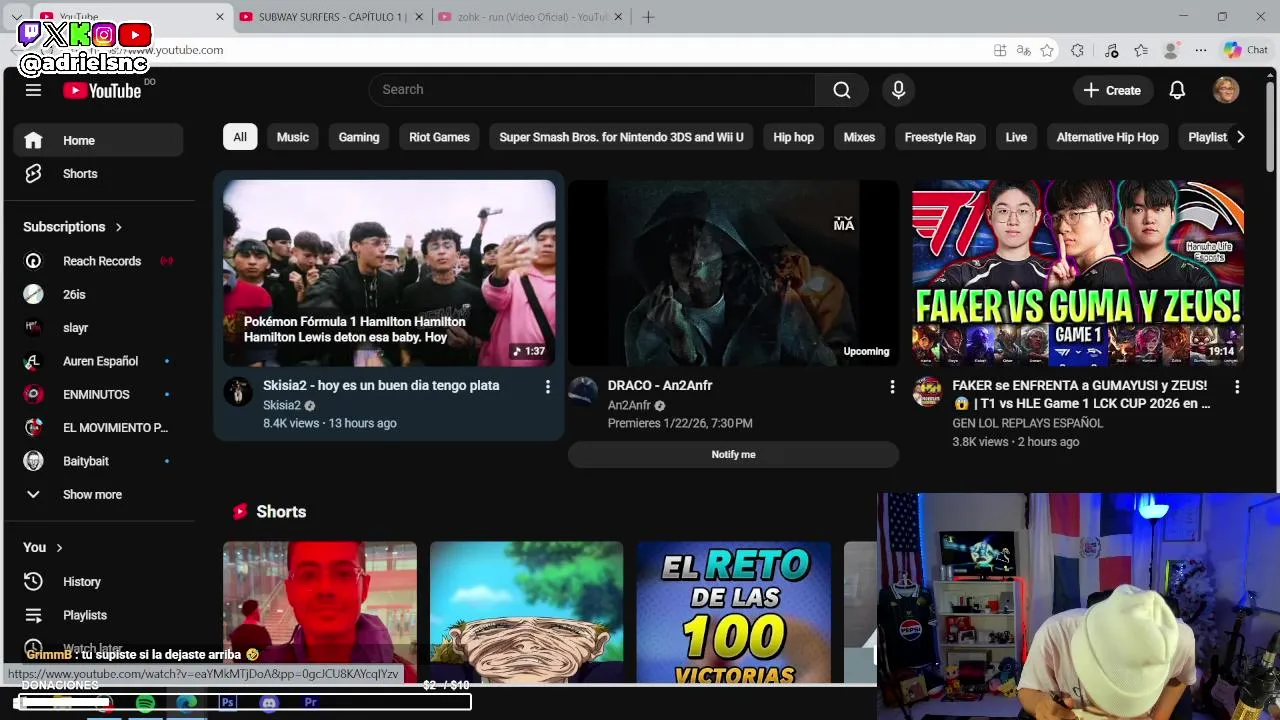Open Copilot Chat in browser toolbar

[1245, 50]
